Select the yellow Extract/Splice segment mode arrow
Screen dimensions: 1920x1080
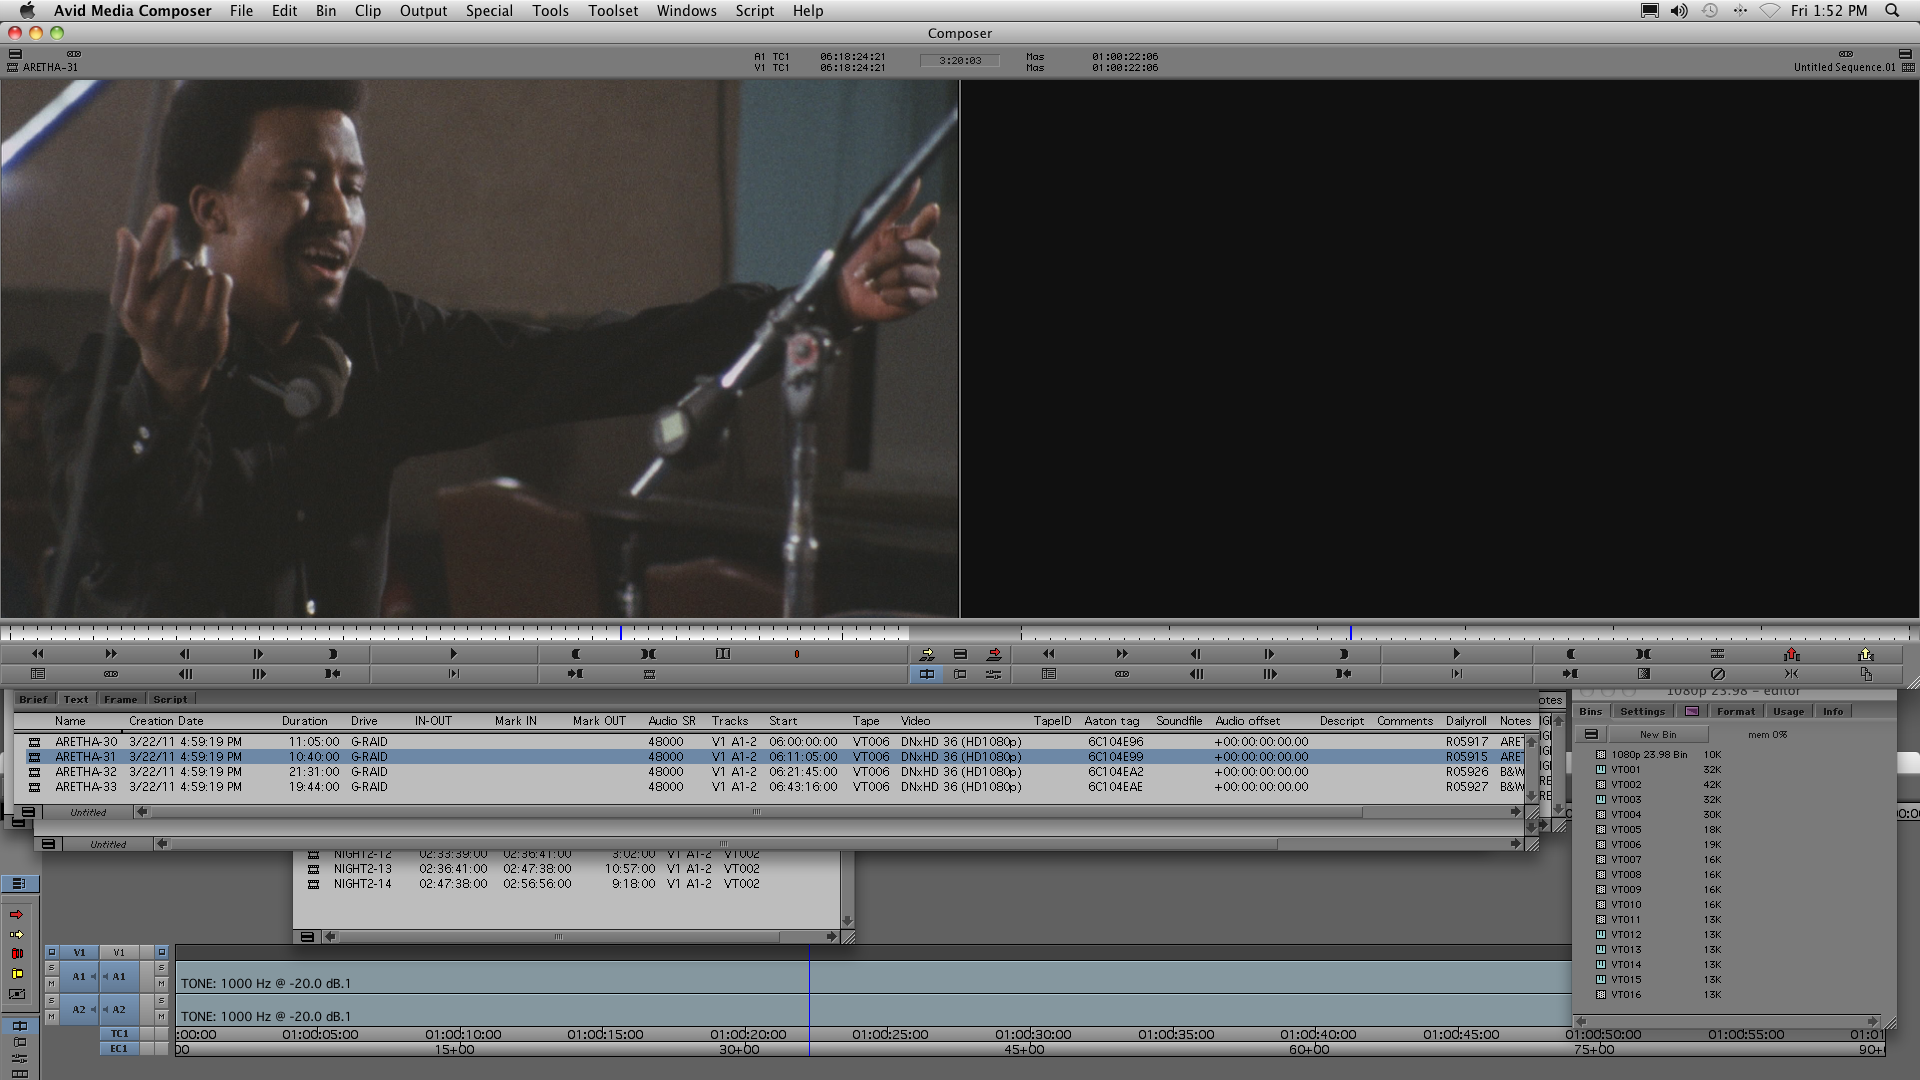(17, 935)
